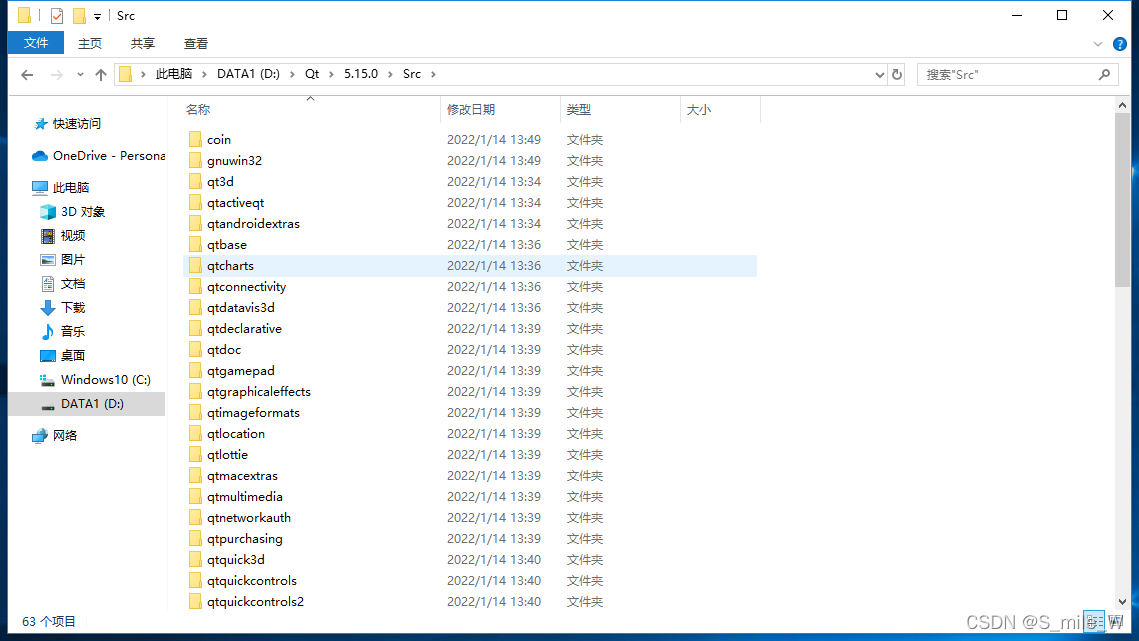Click Qt in the address path

click(x=312, y=74)
